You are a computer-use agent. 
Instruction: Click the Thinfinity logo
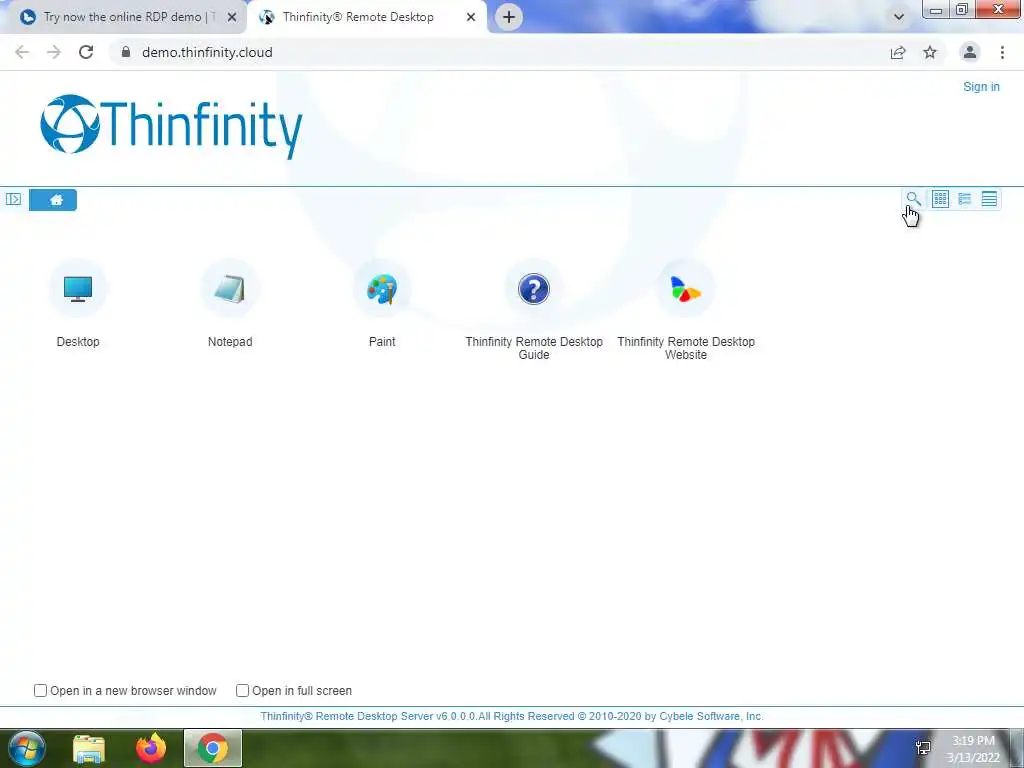pos(171,127)
